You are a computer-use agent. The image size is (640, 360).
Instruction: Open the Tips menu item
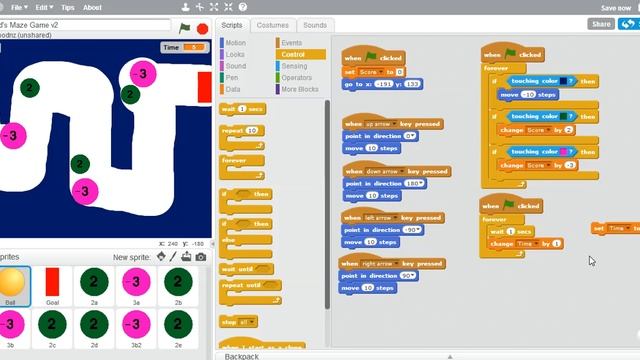coord(67,7)
